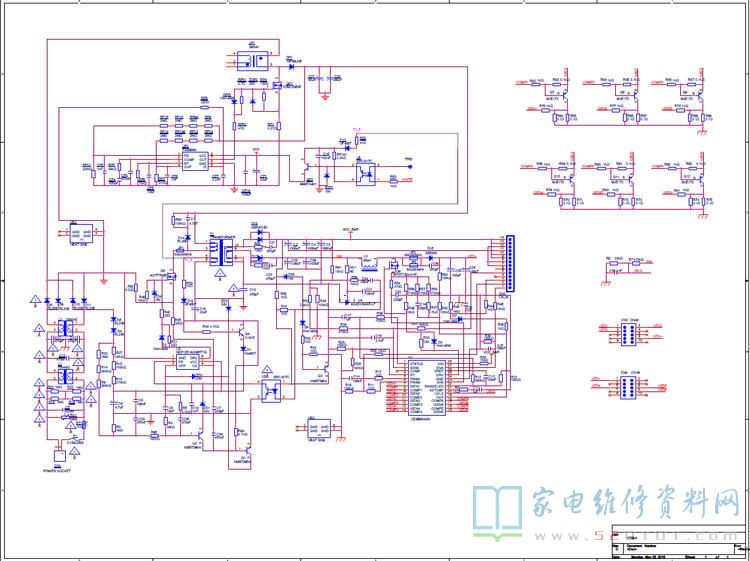Click the POWER SOCKET connector symbol
The image size is (750, 561).
coord(57,455)
